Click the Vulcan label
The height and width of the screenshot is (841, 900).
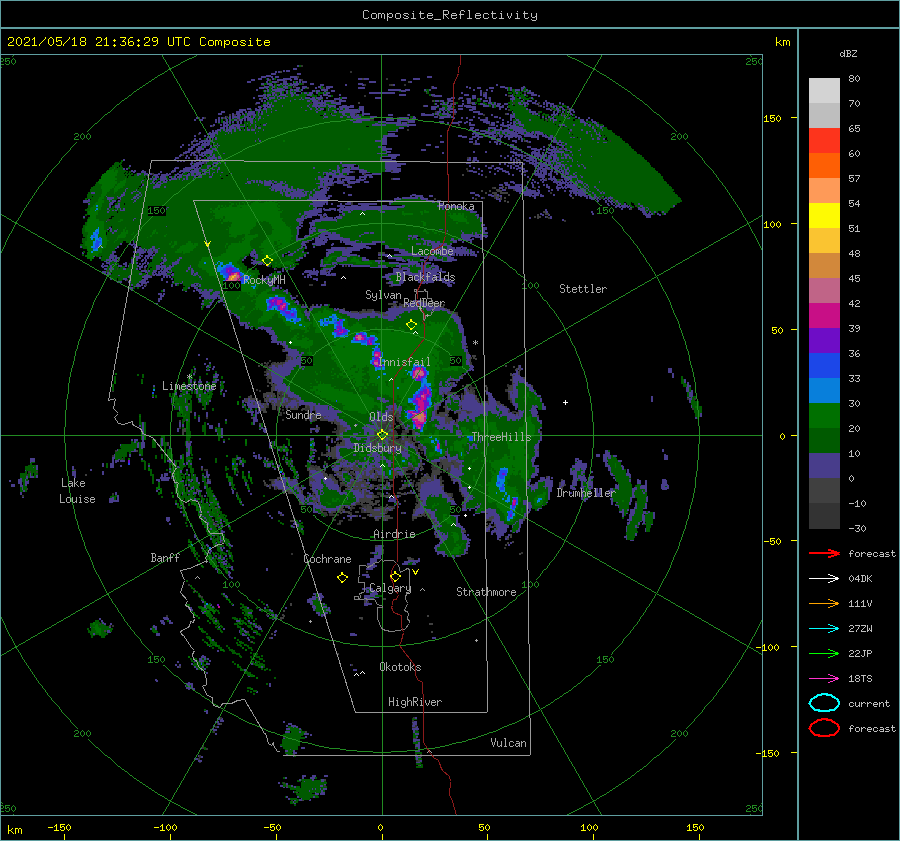pos(508,743)
